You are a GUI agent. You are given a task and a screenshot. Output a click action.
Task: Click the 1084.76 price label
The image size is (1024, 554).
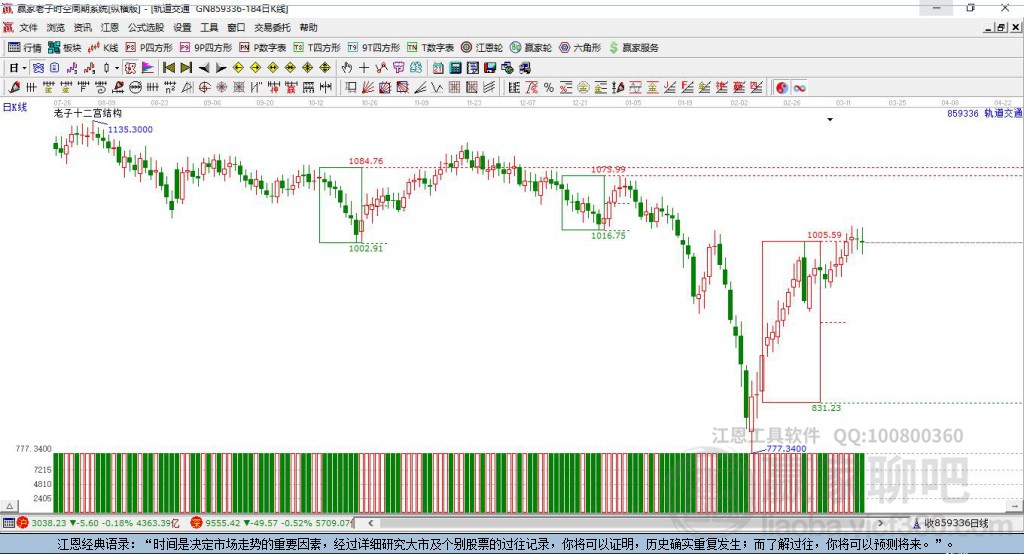[366, 161]
